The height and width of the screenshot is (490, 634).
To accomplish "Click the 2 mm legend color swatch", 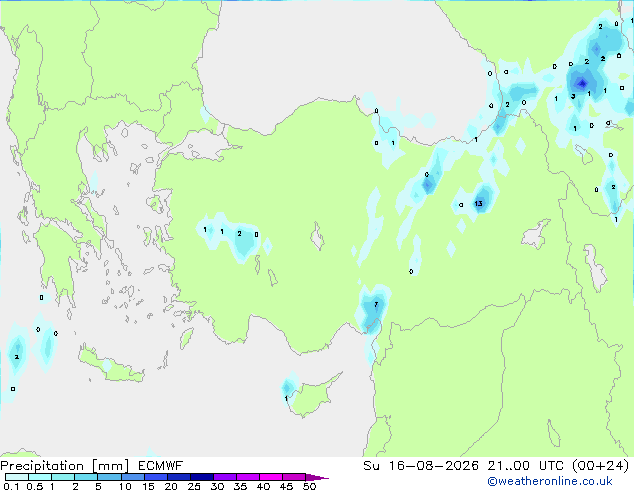I will 86,477.
